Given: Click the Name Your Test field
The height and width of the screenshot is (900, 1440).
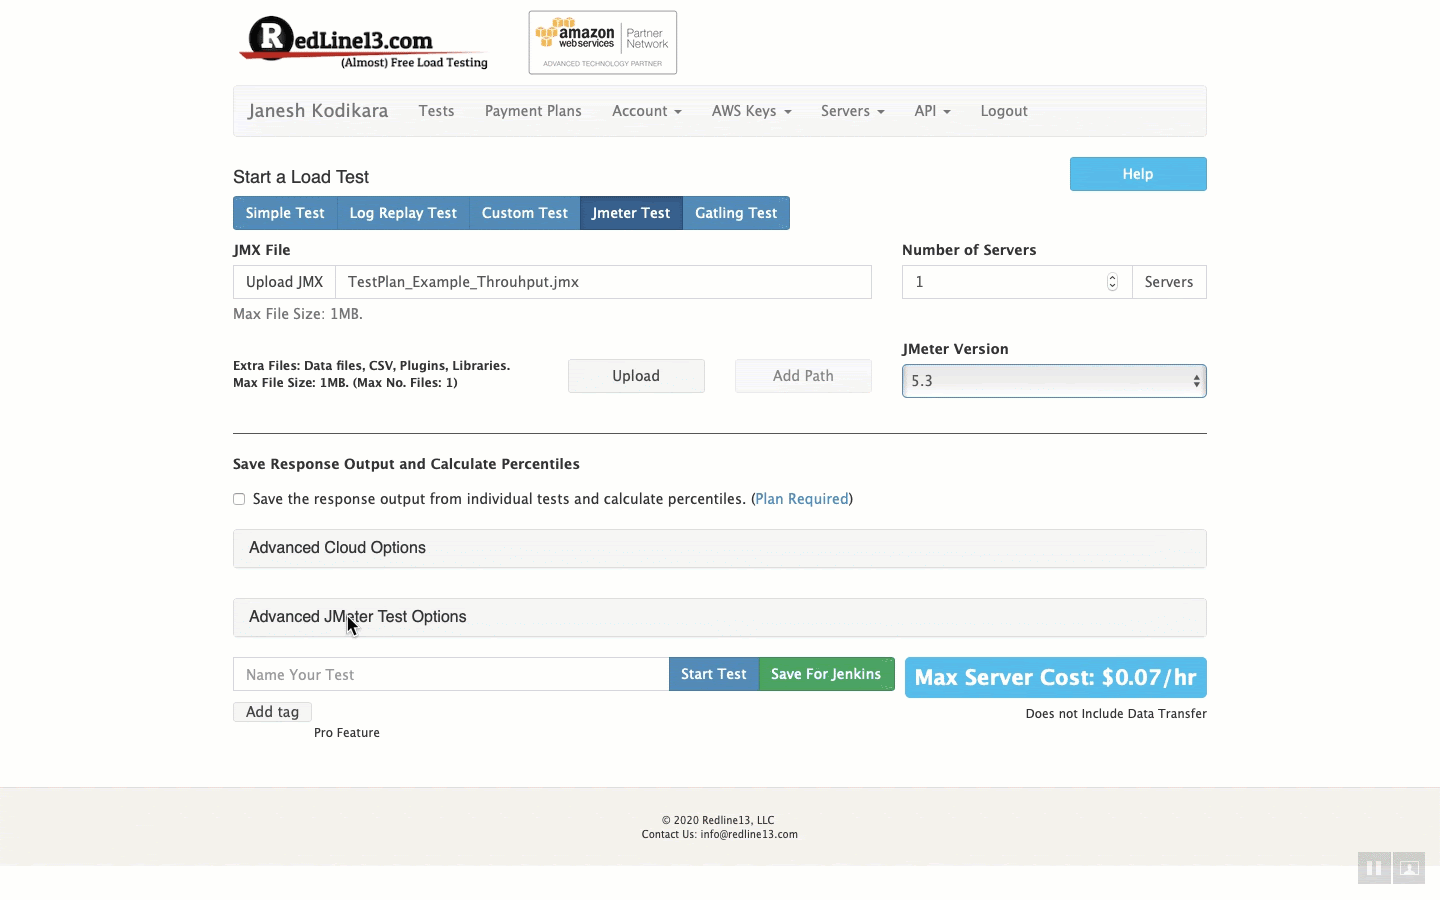Looking at the screenshot, I should tap(451, 674).
